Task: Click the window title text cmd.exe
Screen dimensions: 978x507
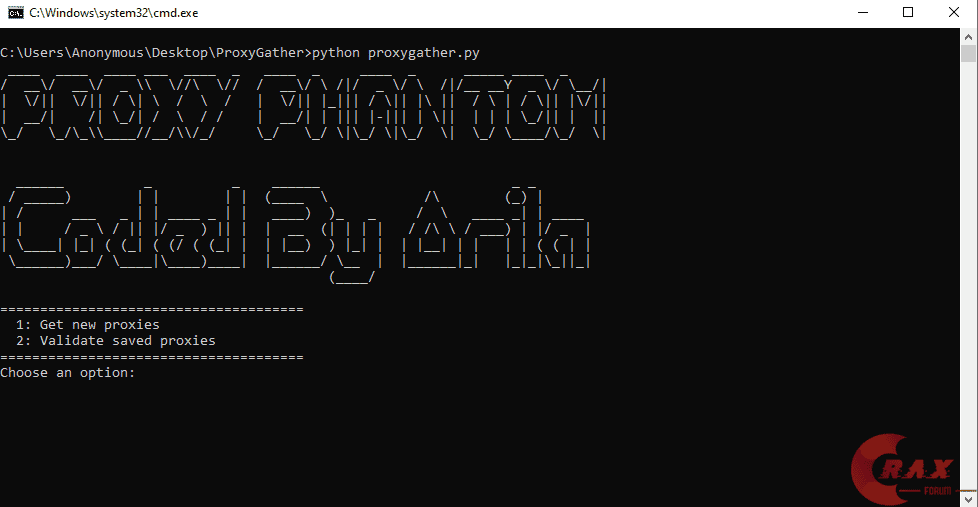Action: [x=114, y=12]
